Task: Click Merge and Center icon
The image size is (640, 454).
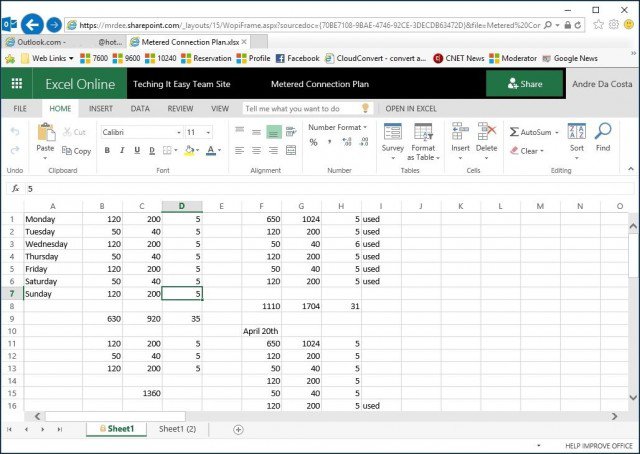Action: point(291,151)
